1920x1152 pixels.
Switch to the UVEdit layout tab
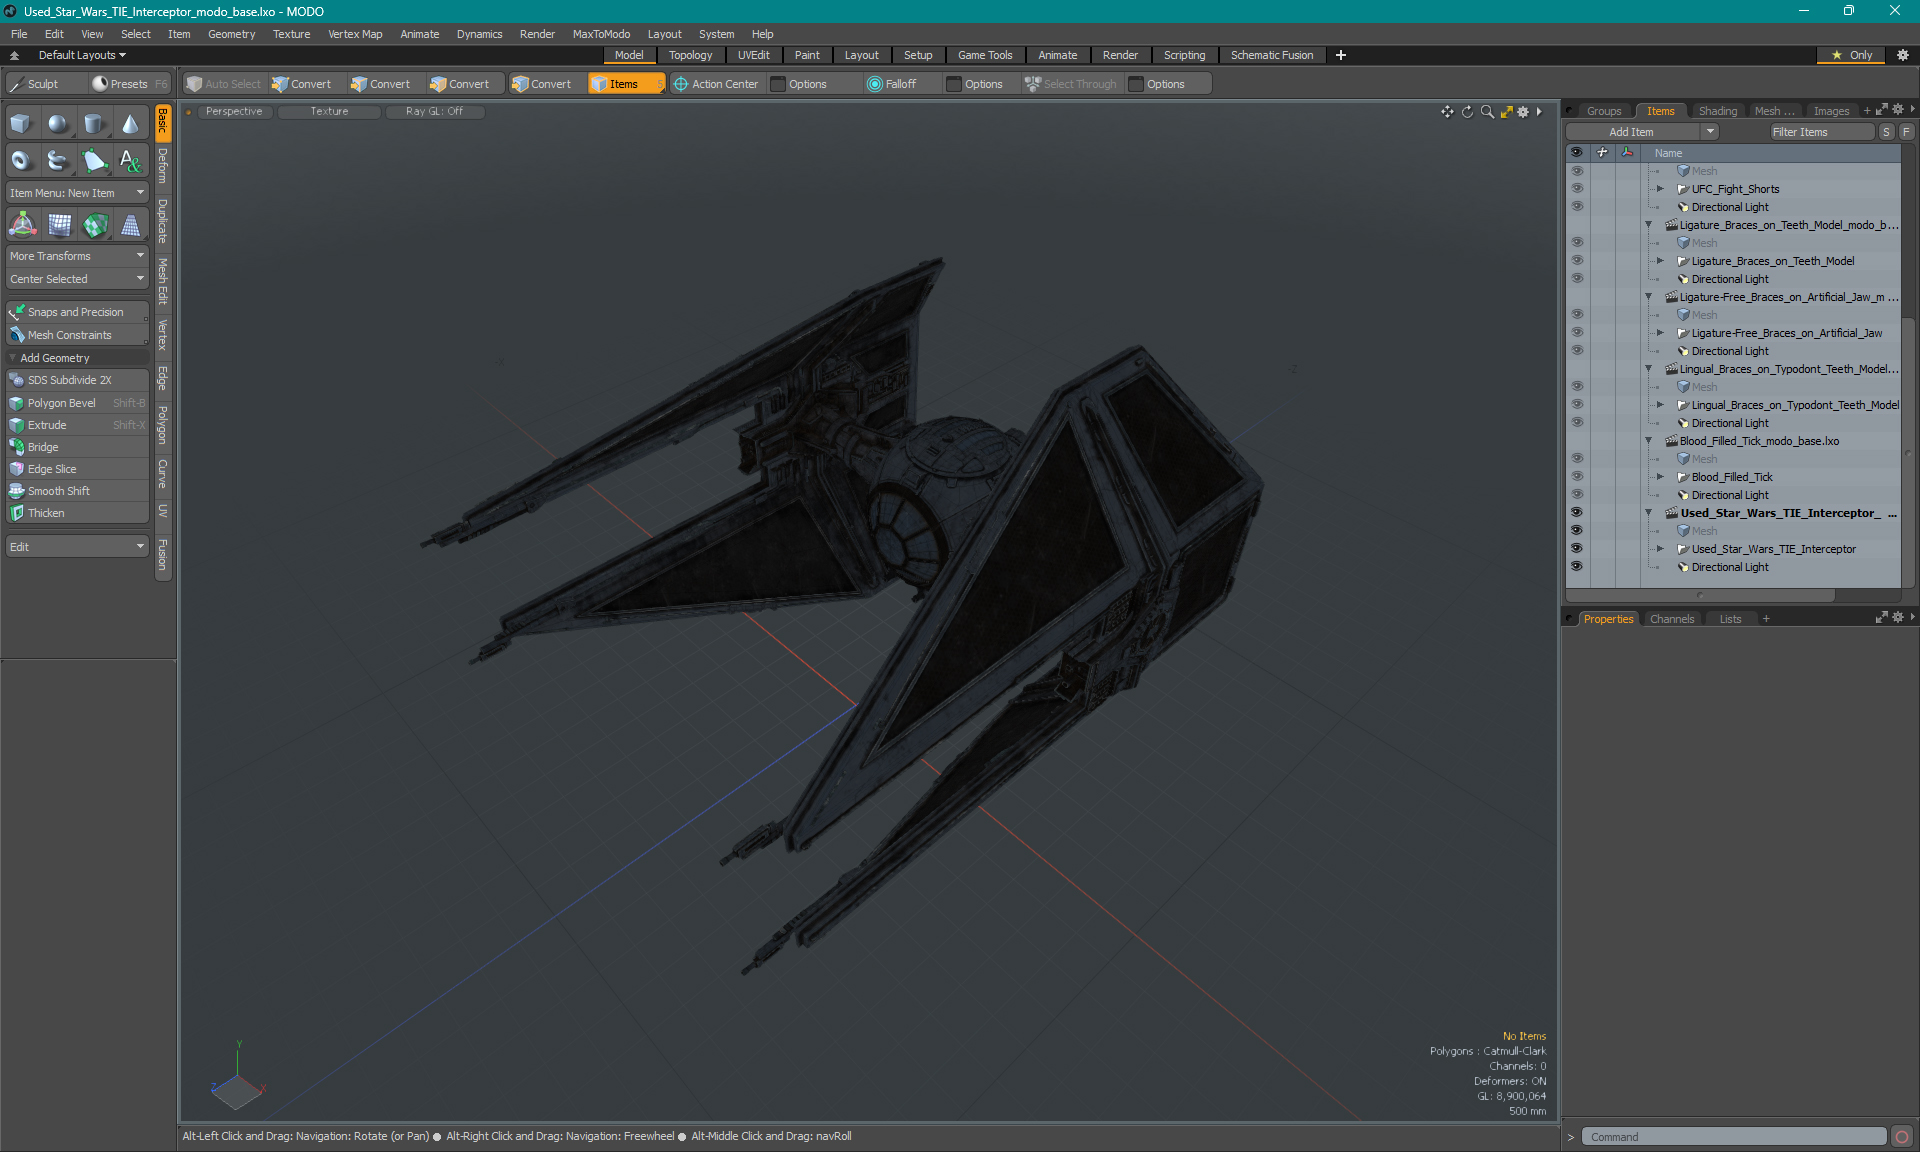click(754, 55)
